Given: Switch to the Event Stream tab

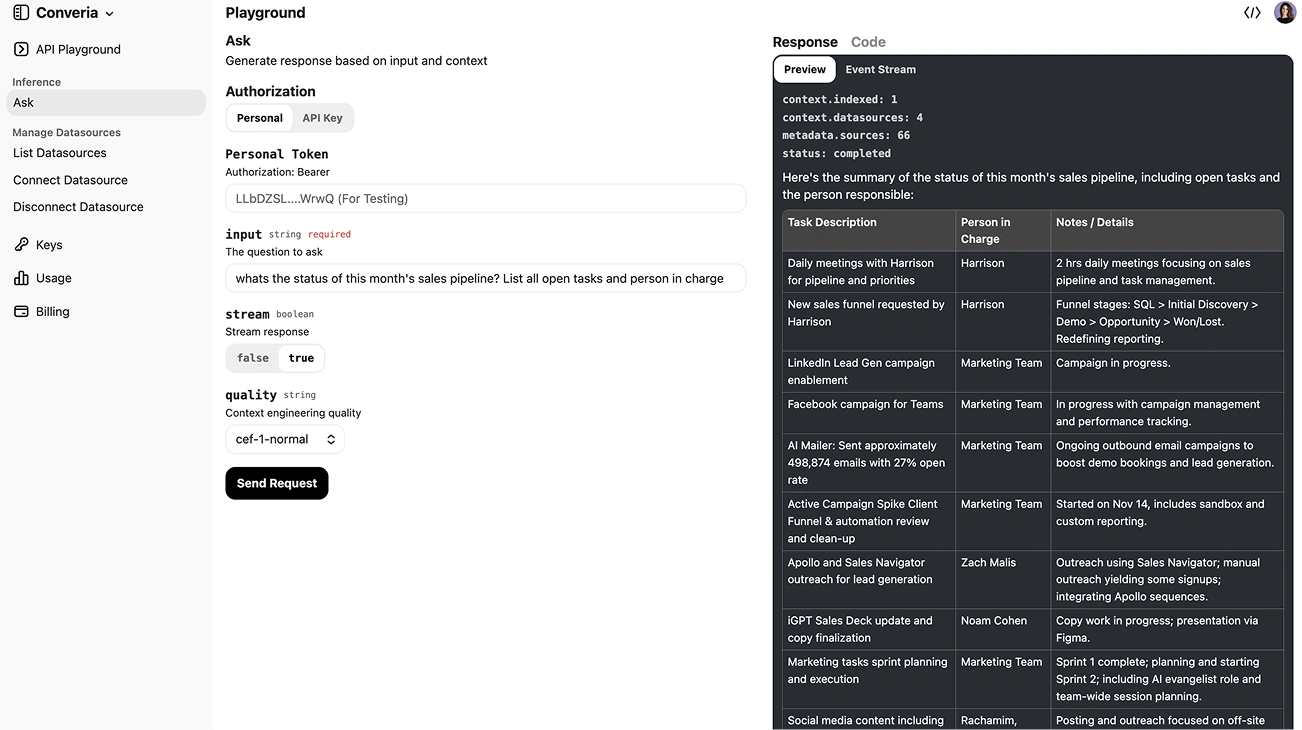Looking at the screenshot, I should 880,70.
